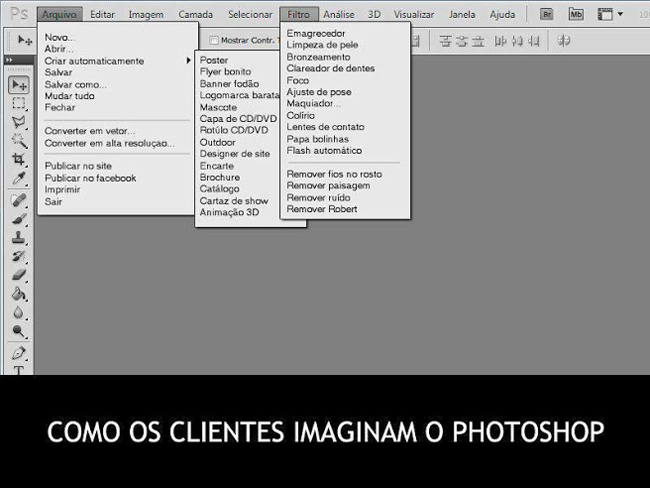
Task: Choose Remover paisagem filter entry
Action: pos(328,186)
